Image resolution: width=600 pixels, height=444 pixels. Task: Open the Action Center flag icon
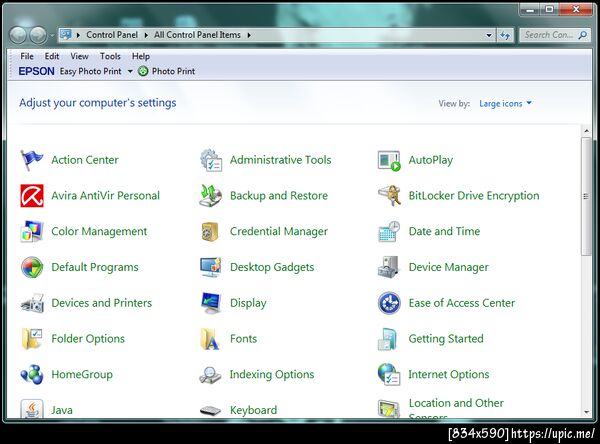coord(32,160)
